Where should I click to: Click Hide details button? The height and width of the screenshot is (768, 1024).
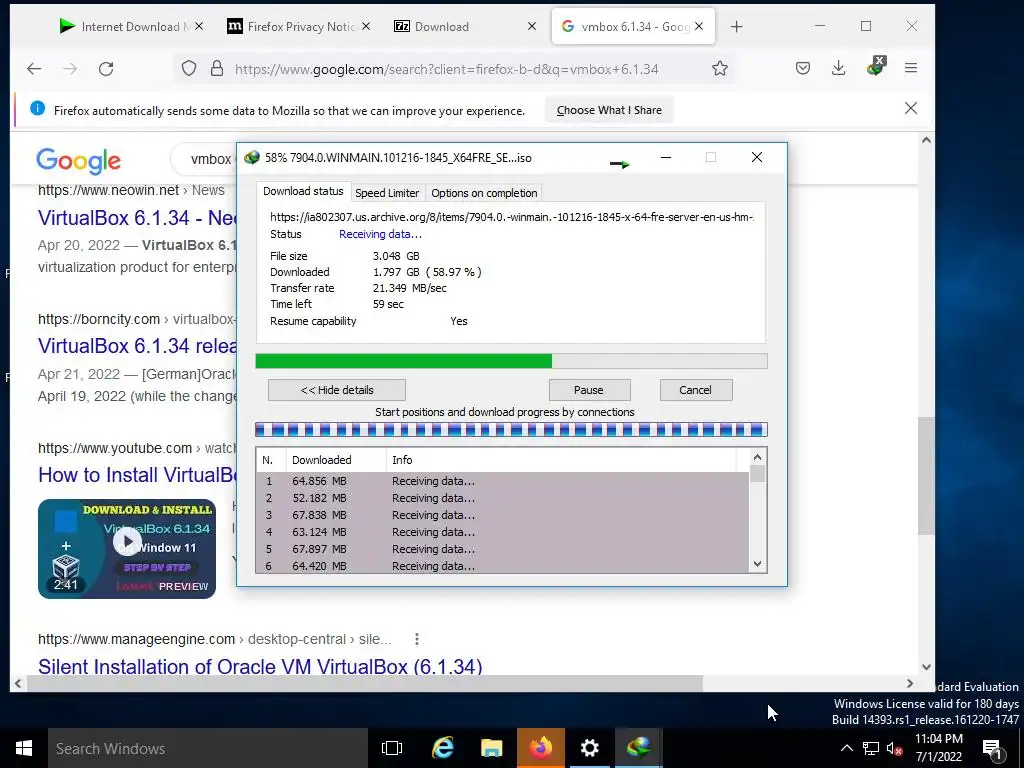click(337, 390)
